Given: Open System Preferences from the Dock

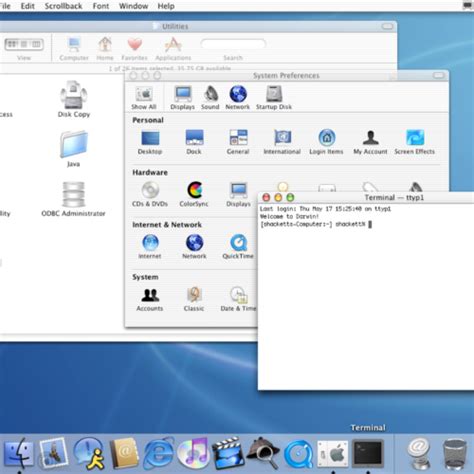Looking at the screenshot, I should pos(333,453).
